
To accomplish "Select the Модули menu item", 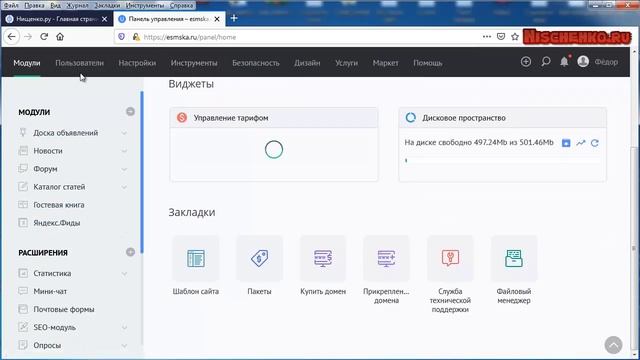I will (27, 63).
